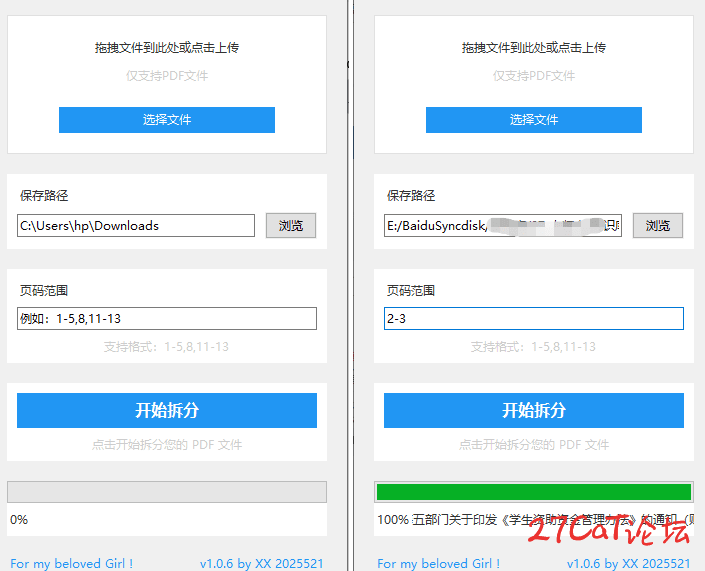705x571 pixels.
Task: Click the 0% status text
Action: 19,520
